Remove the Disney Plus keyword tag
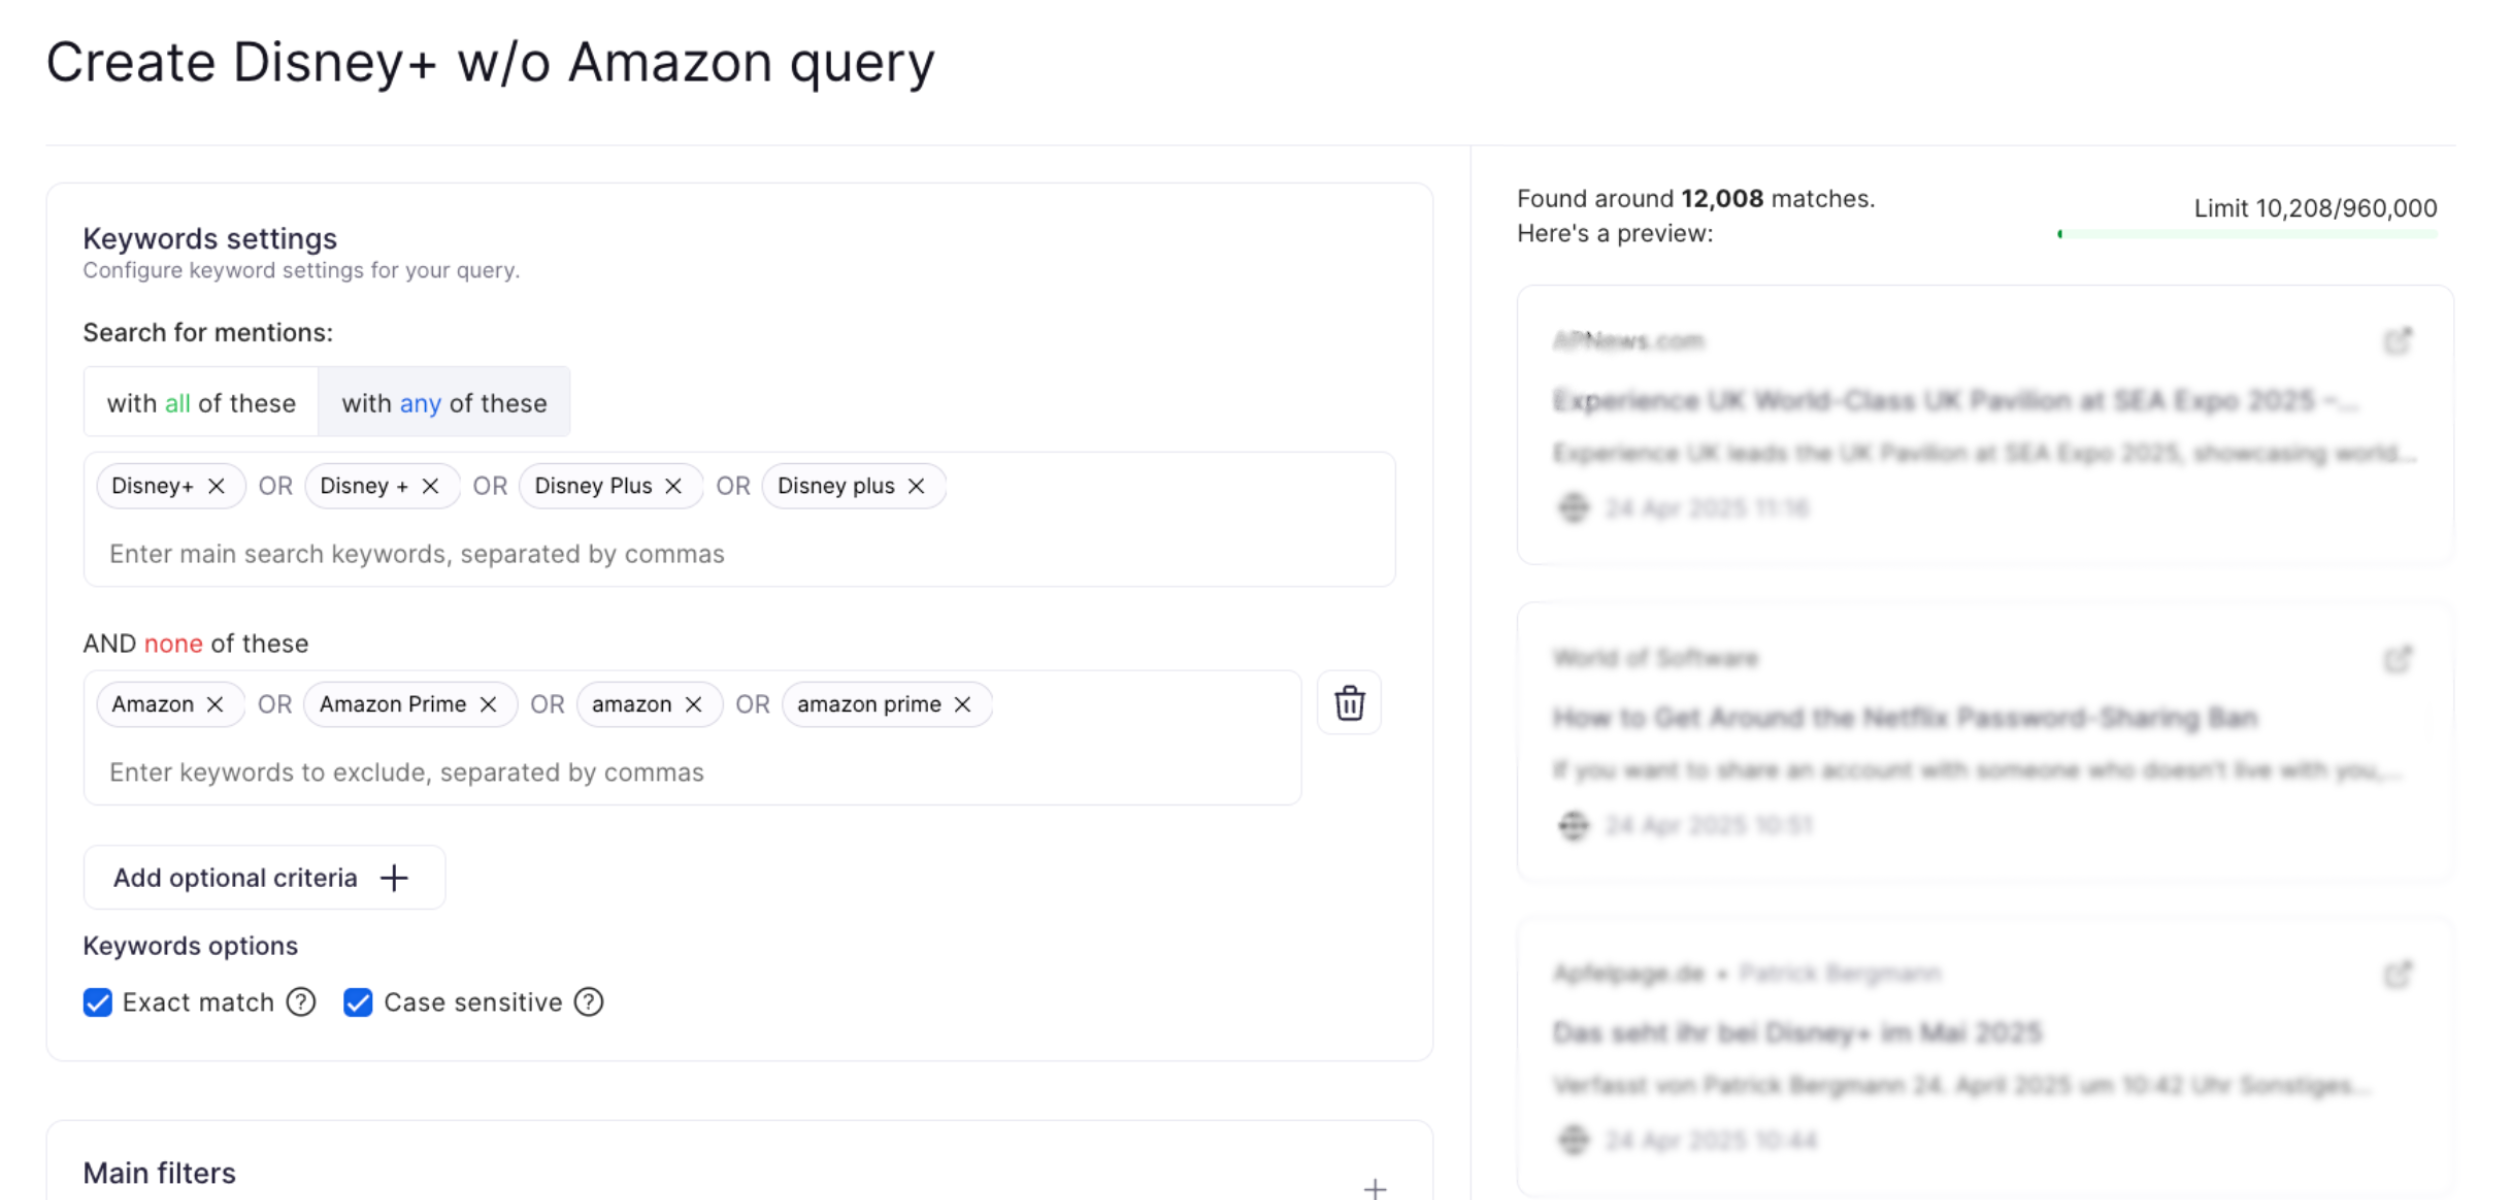2500x1200 pixels. [673, 486]
